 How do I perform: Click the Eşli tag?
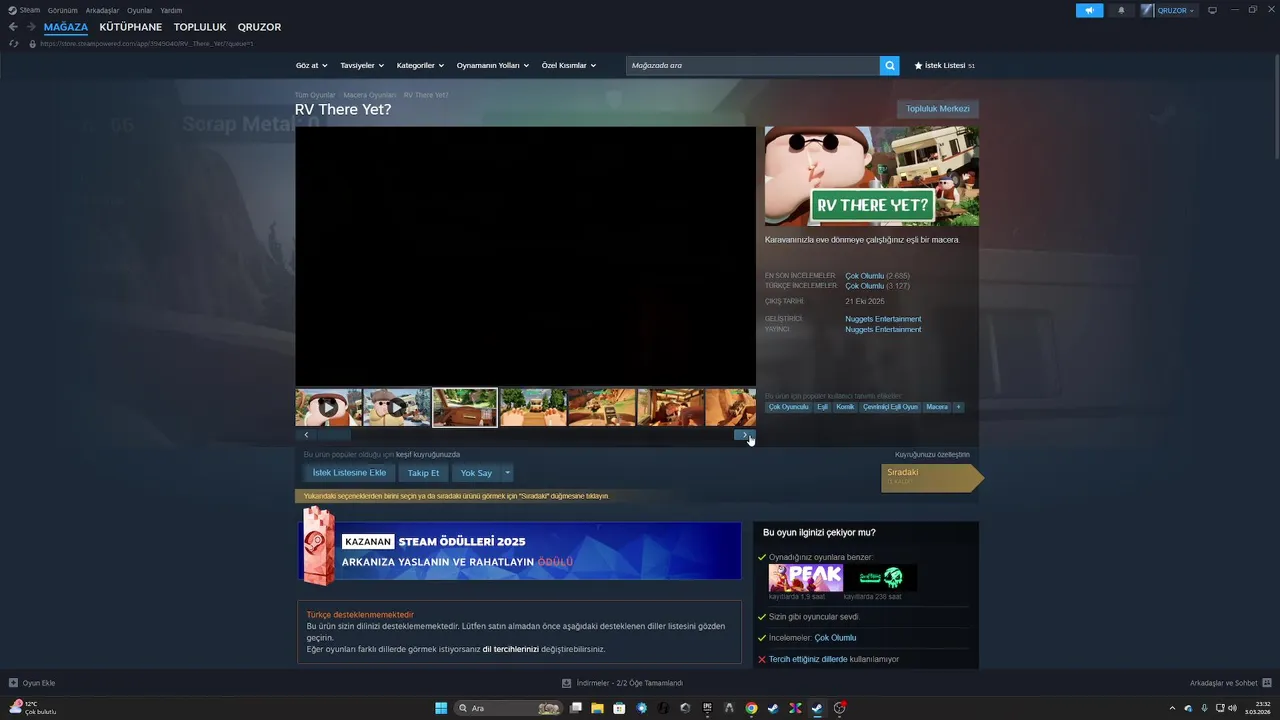822,407
